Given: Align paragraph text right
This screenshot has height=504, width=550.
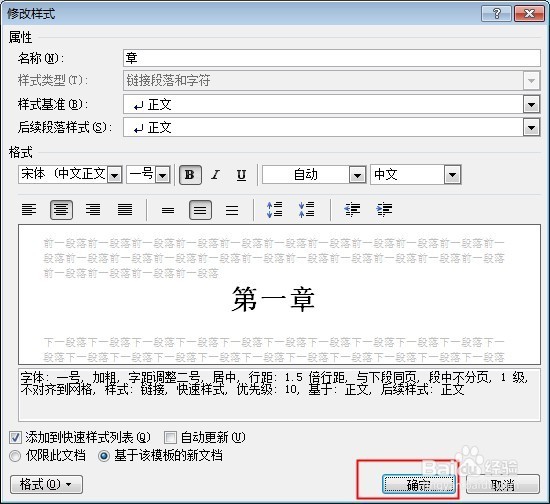Looking at the screenshot, I should [x=93, y=210].
